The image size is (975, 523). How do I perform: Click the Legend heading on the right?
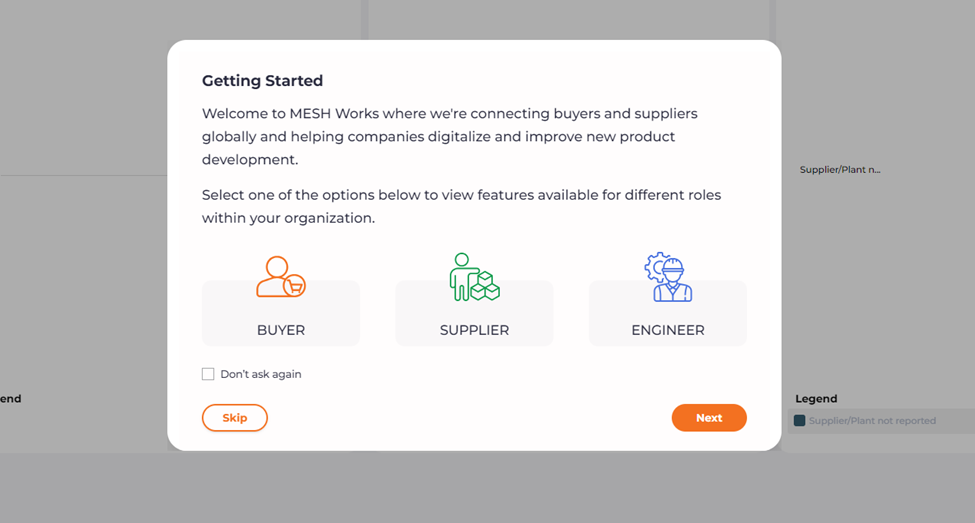[x=816, y=398]
